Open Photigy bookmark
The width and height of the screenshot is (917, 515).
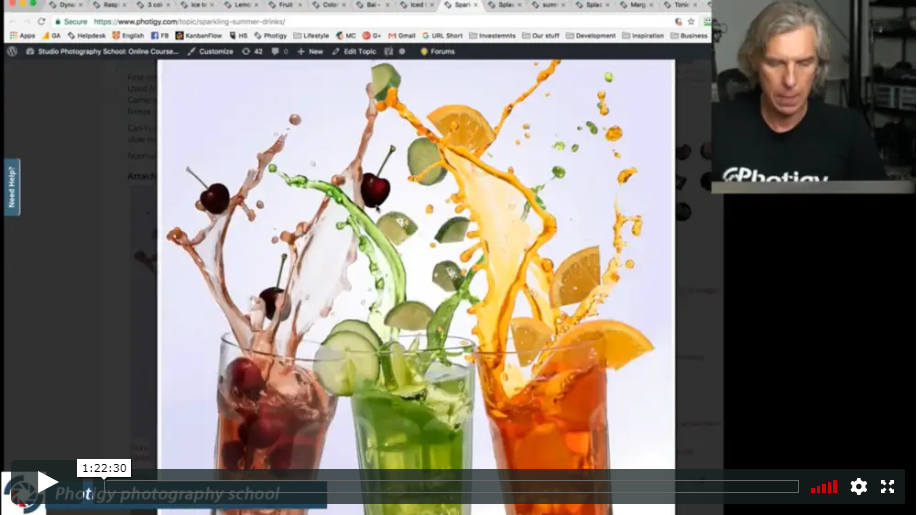271,36
